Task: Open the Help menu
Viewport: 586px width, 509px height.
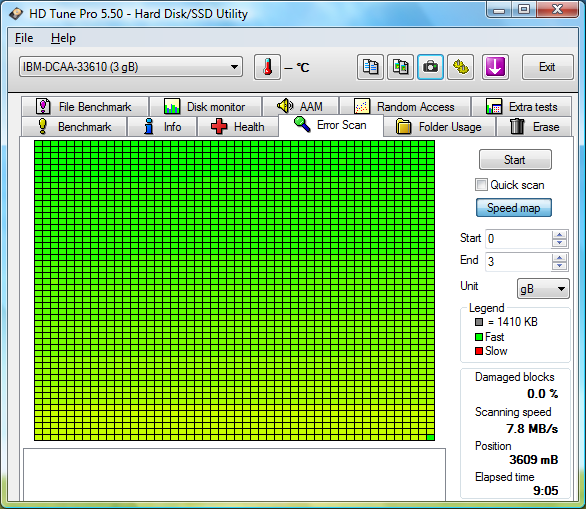Action: [63, 38]
